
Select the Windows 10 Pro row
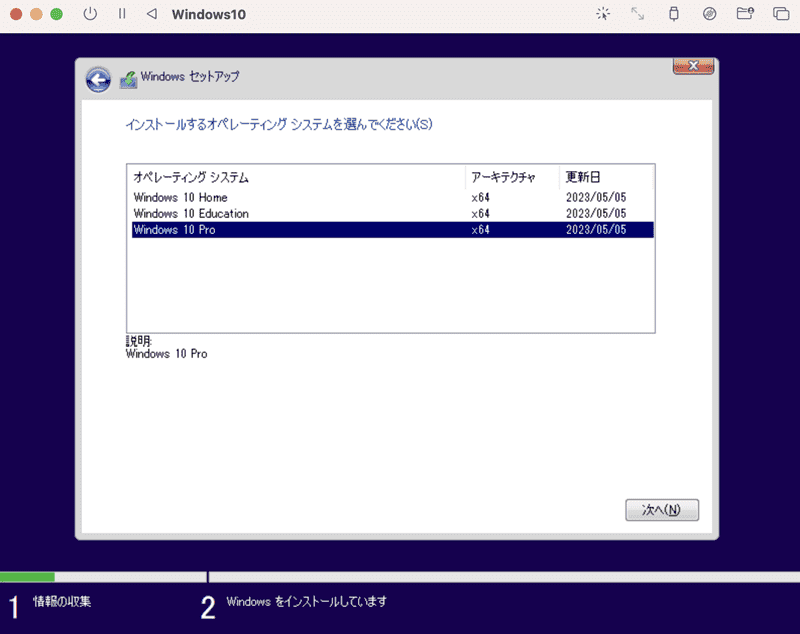click(392, 230)
